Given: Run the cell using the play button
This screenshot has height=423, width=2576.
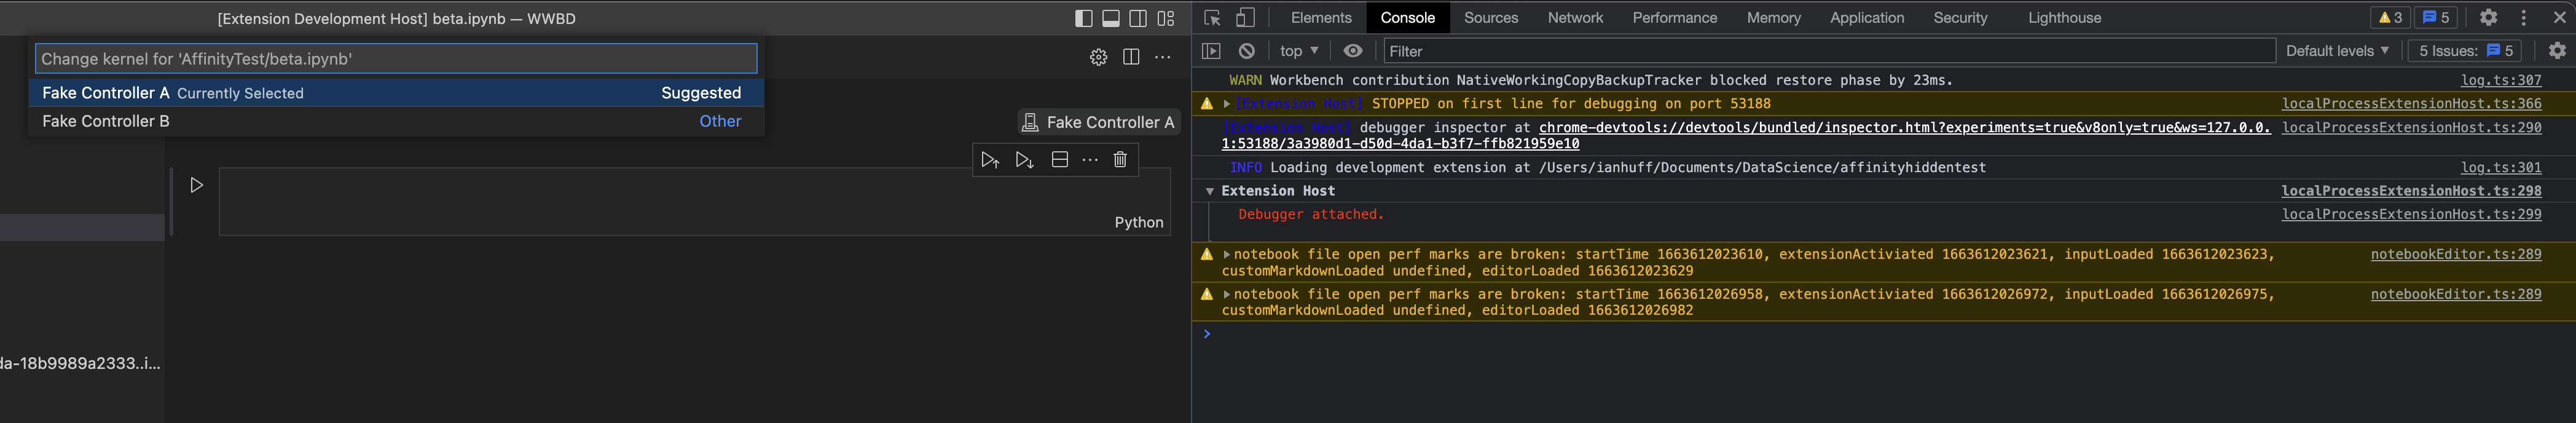Looking at the screenshot, I should point(197,185).
